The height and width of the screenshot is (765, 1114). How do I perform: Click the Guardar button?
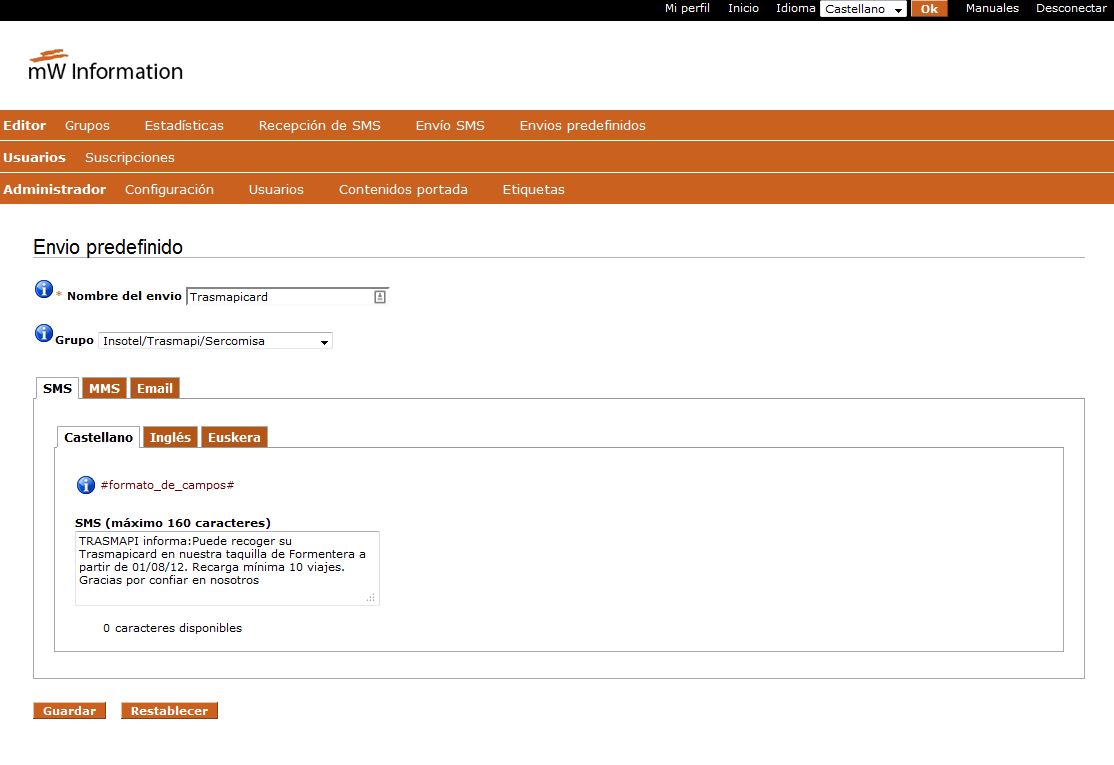click(x=70, y=711)
